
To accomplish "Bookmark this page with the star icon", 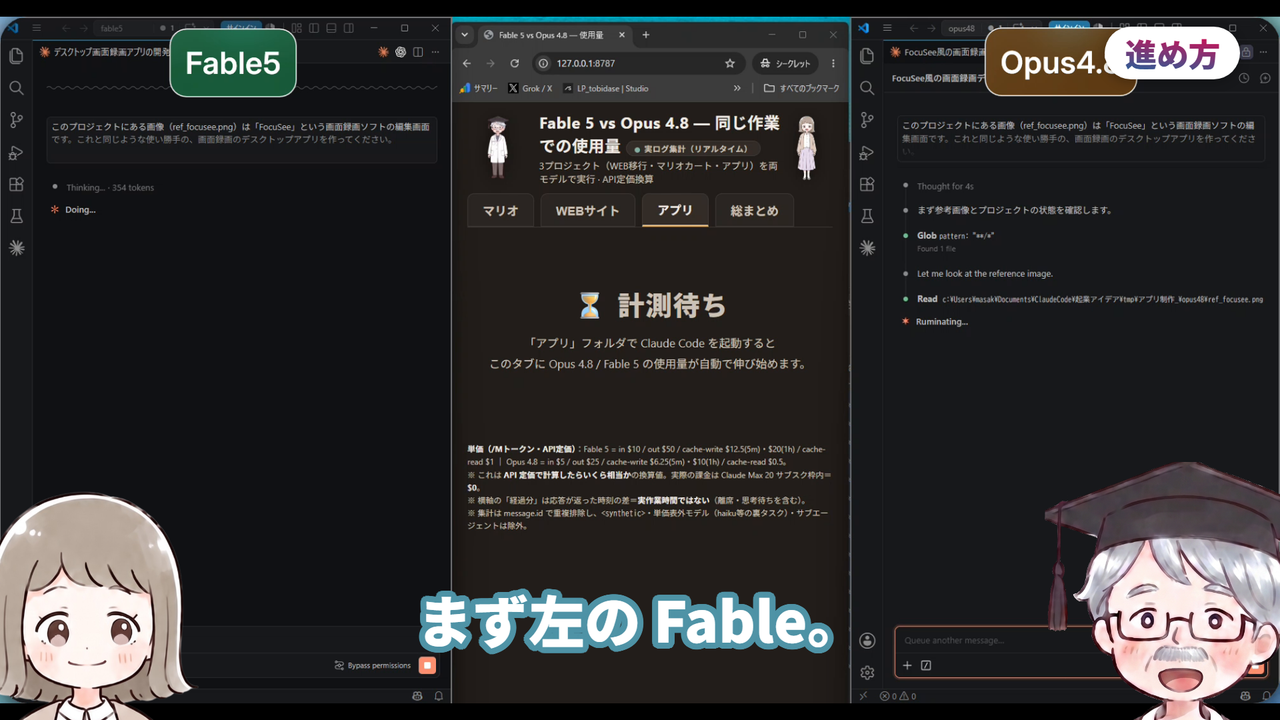I will pyautogui.click(x=730, y=63).
